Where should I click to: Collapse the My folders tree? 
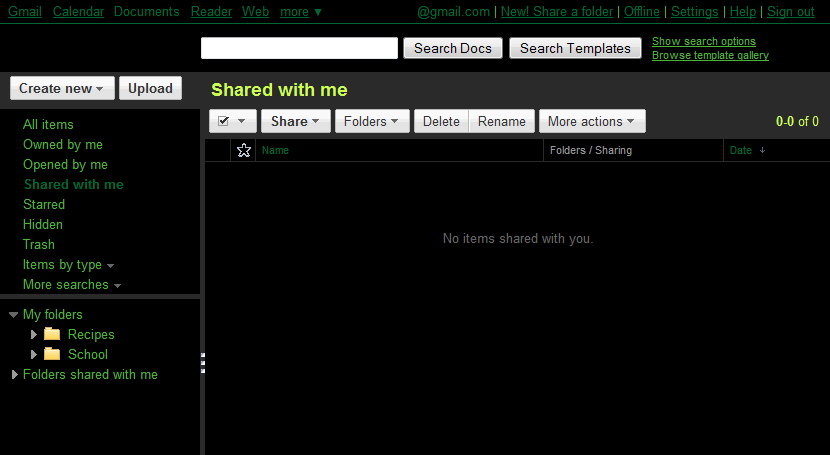coord(14,315)
